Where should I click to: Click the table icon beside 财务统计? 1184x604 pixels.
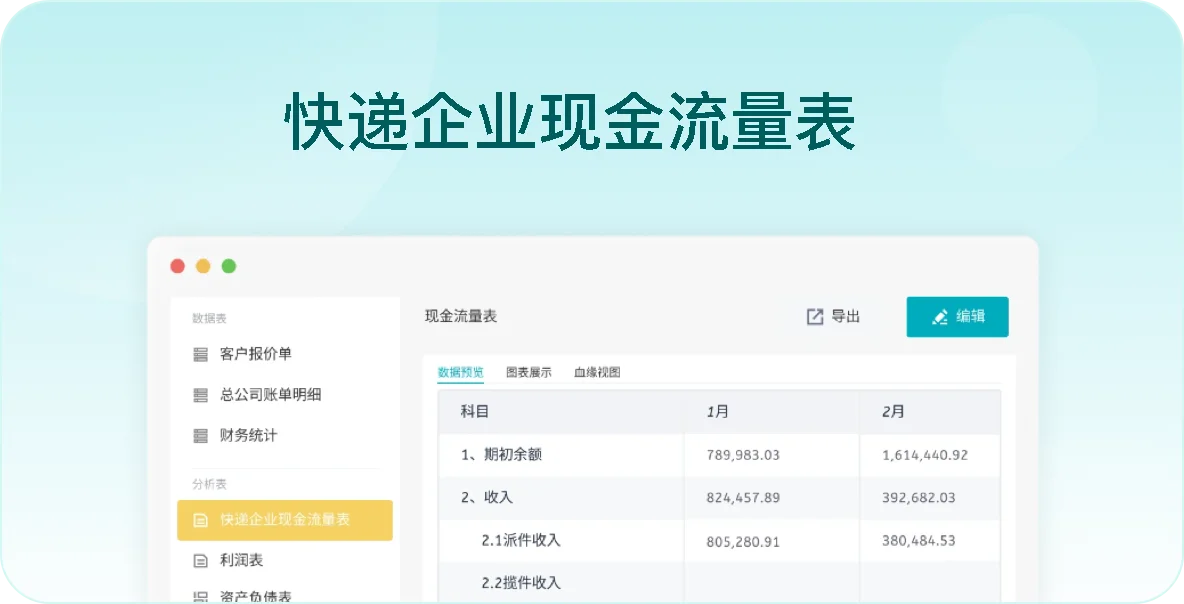coord(201,436)
